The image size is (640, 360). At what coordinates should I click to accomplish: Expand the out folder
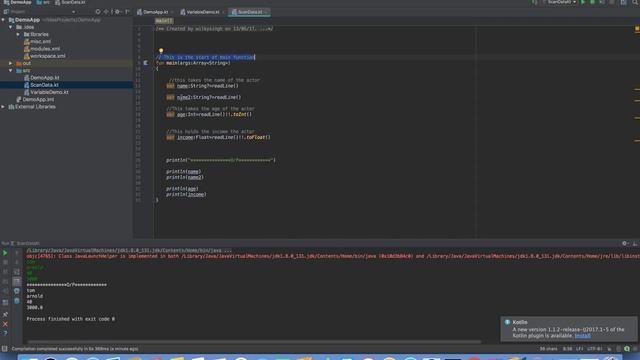pyautogui.click(x=11, y=63)
